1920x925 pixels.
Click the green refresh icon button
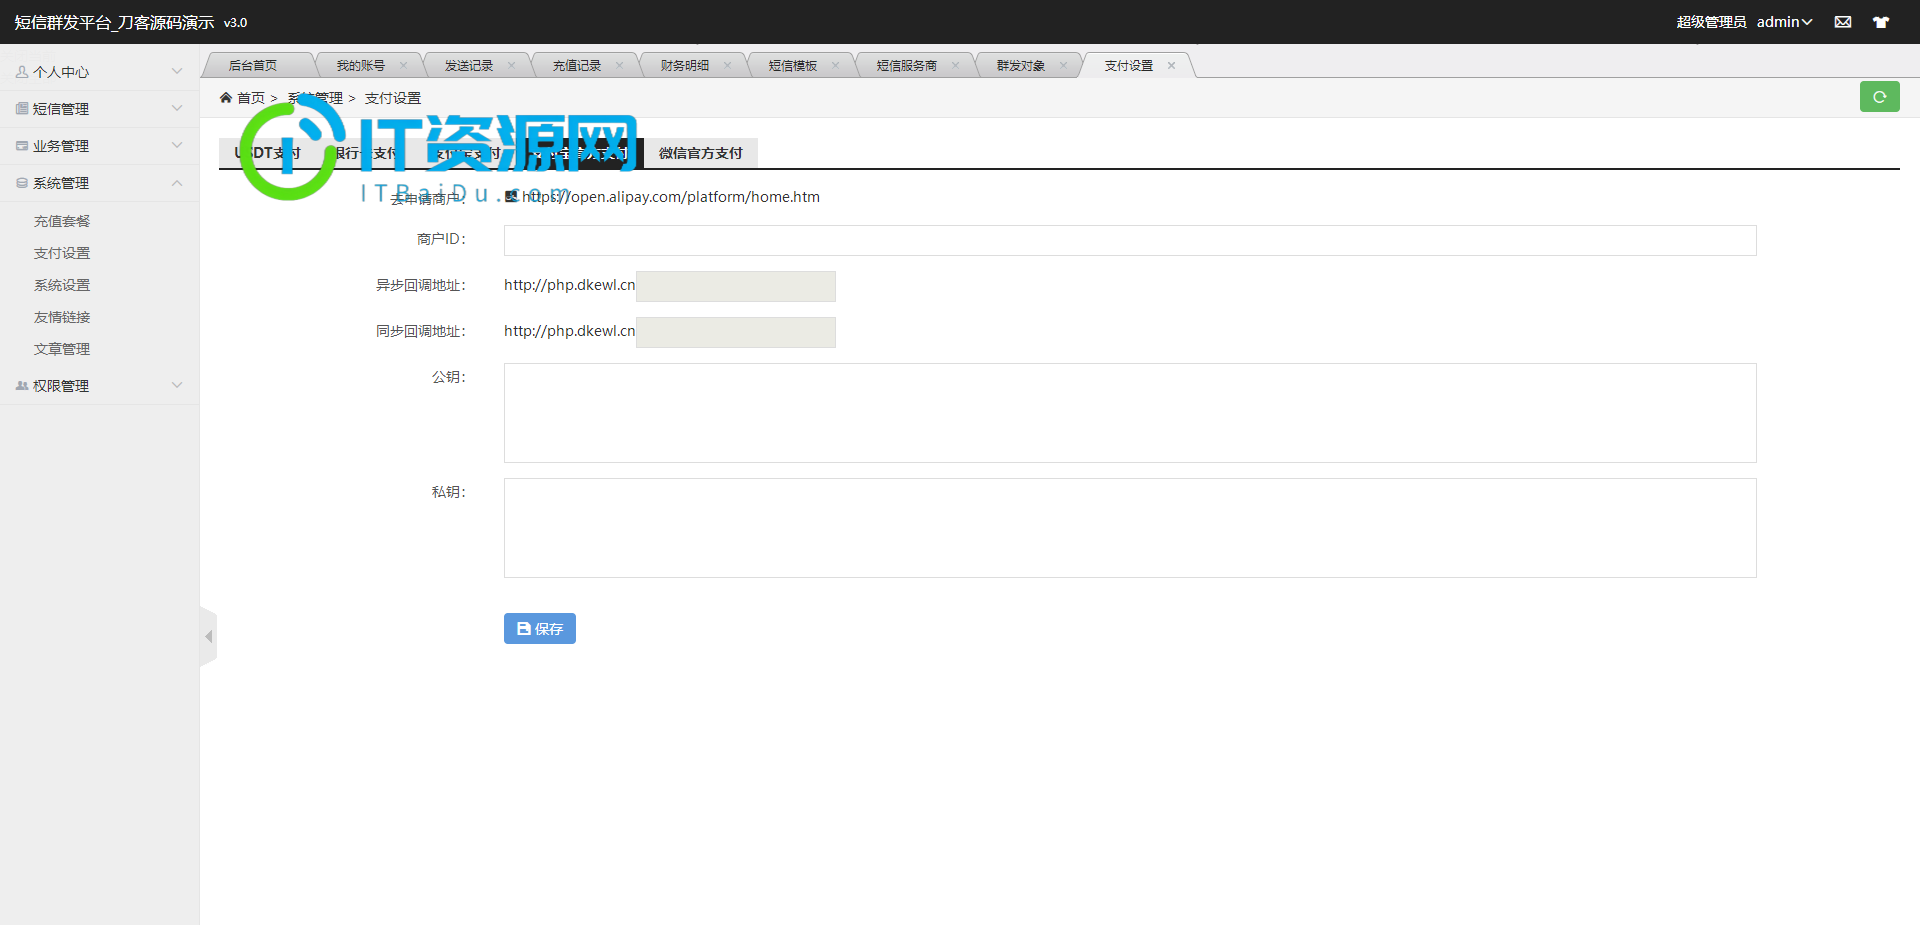coord(1879,97)
